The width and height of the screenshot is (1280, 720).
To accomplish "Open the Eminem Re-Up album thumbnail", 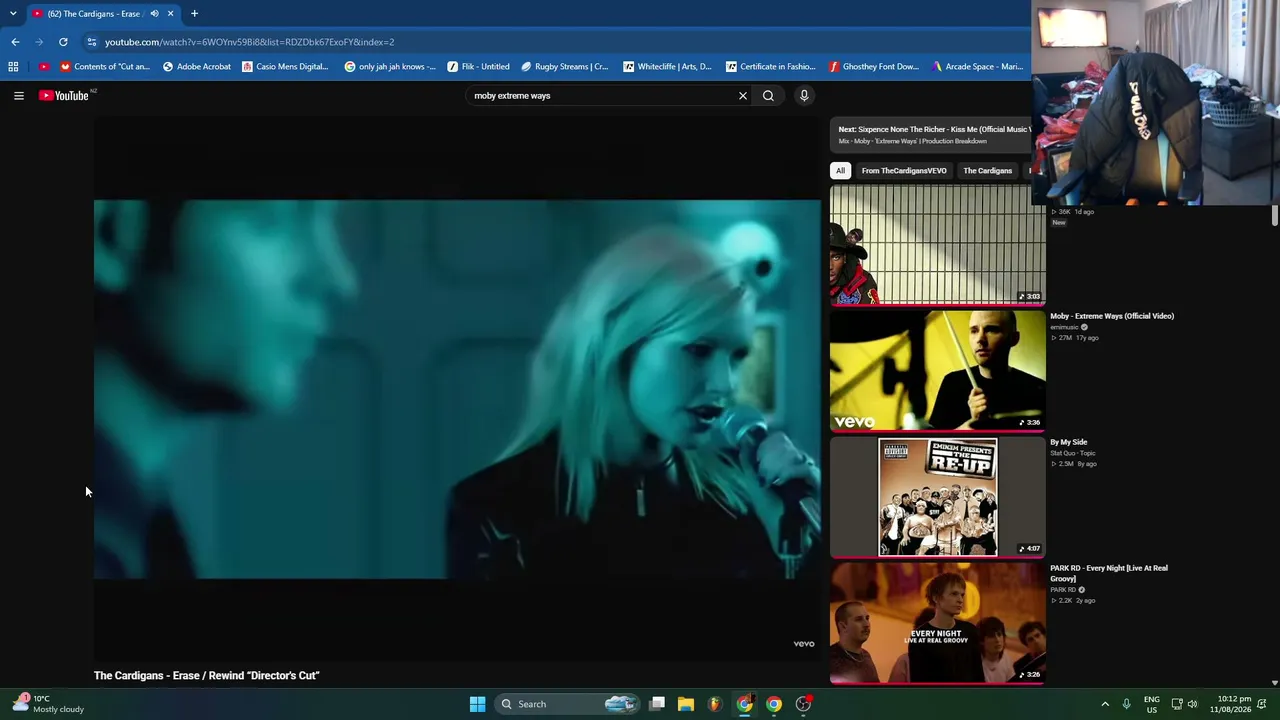I will click(938, 497).
